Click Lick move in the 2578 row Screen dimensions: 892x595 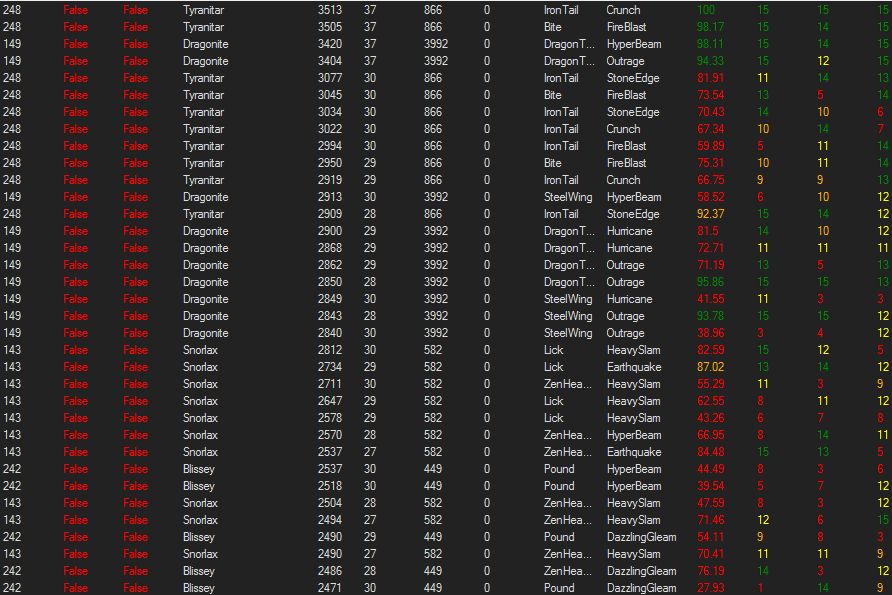[553, 418]
